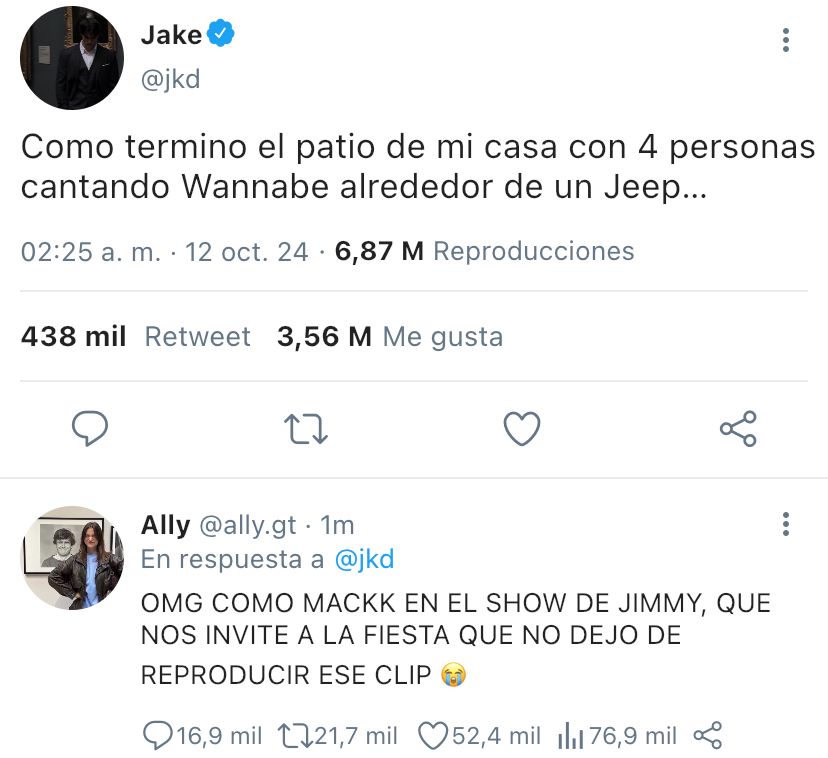
Task: Click the @ally.gt handle
Action: pos(248,526)
